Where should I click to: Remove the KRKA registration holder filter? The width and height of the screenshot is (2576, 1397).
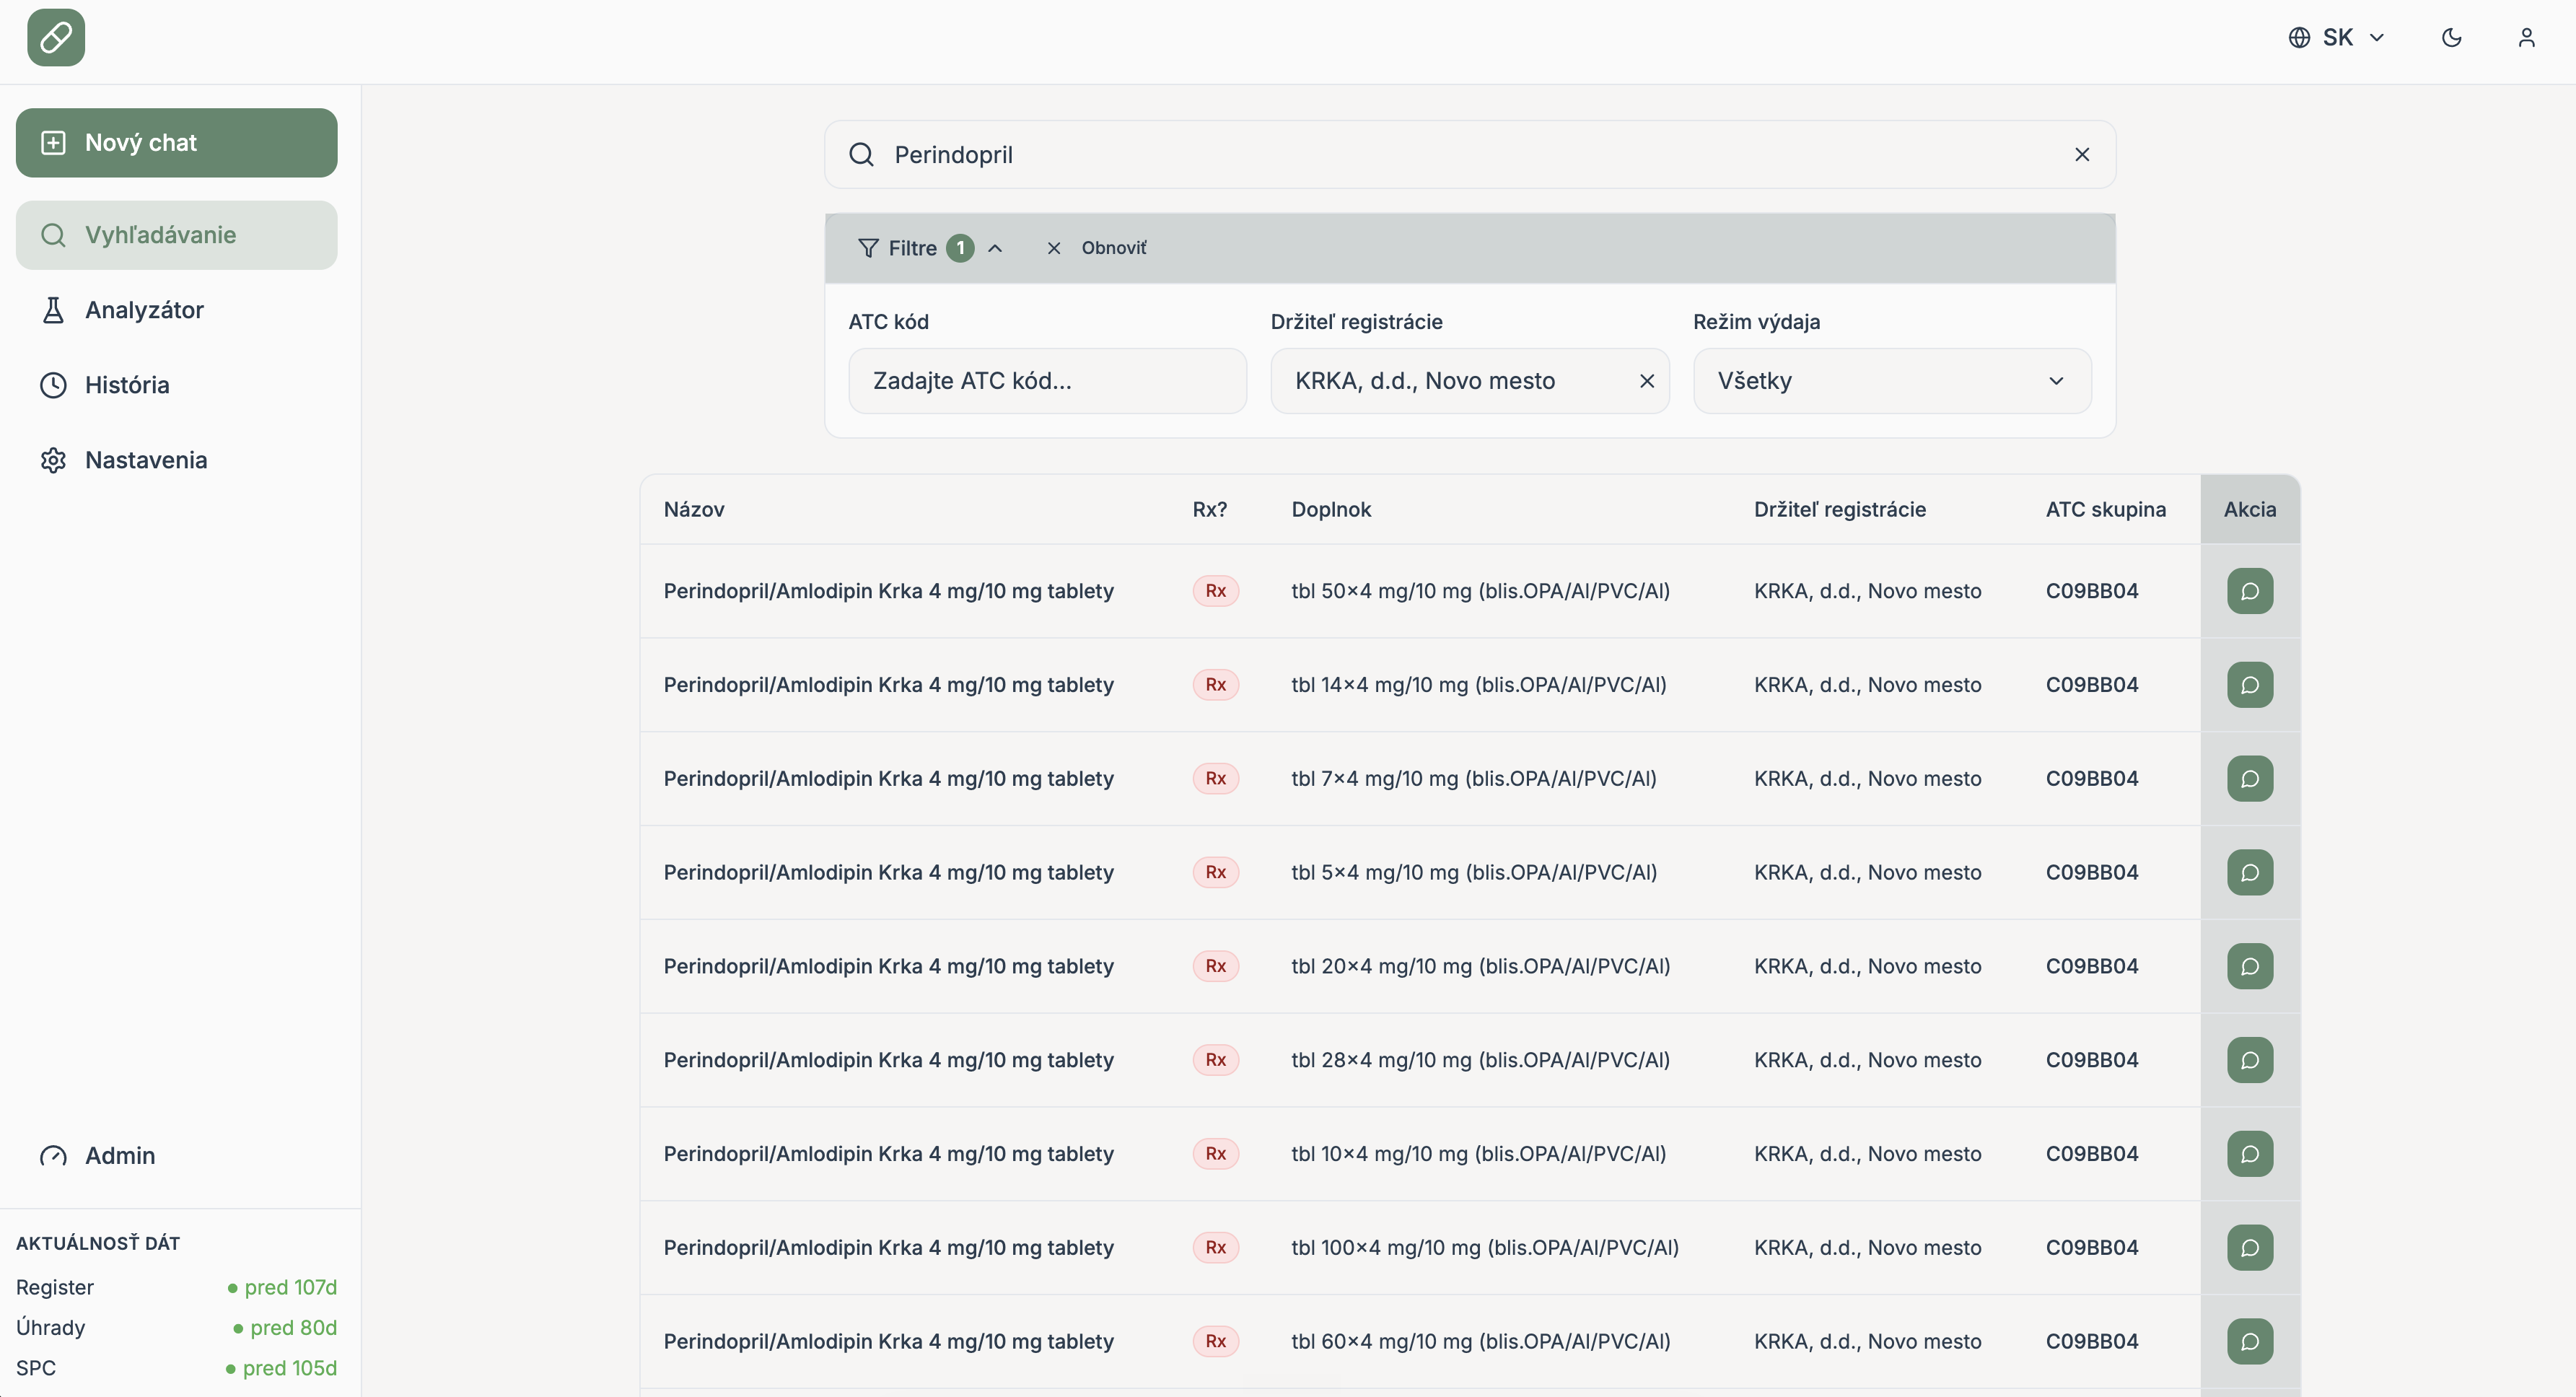pos(1647,381)
